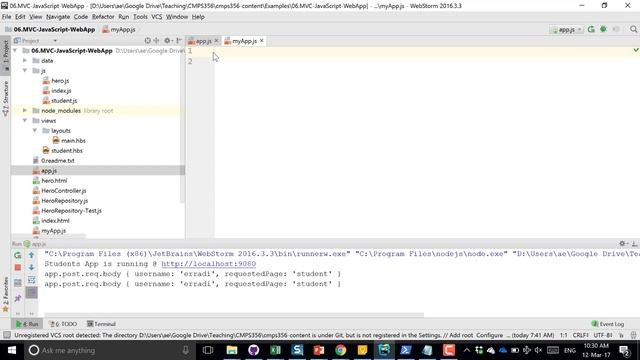Rerun app.js in the Run panel
The width and height of the screenshot is (640, 360).
point(18,255)
